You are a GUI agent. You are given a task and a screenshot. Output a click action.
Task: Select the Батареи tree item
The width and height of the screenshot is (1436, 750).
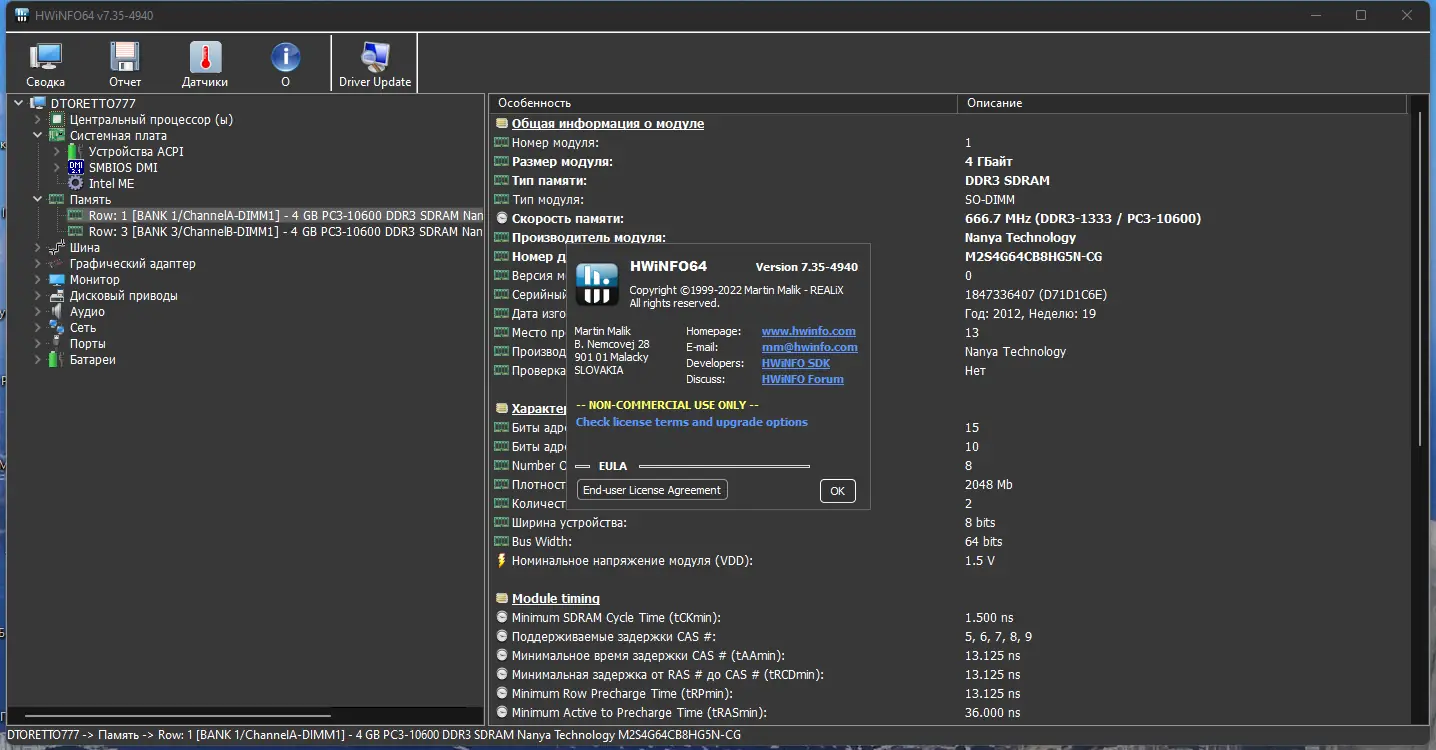point(92,360)
